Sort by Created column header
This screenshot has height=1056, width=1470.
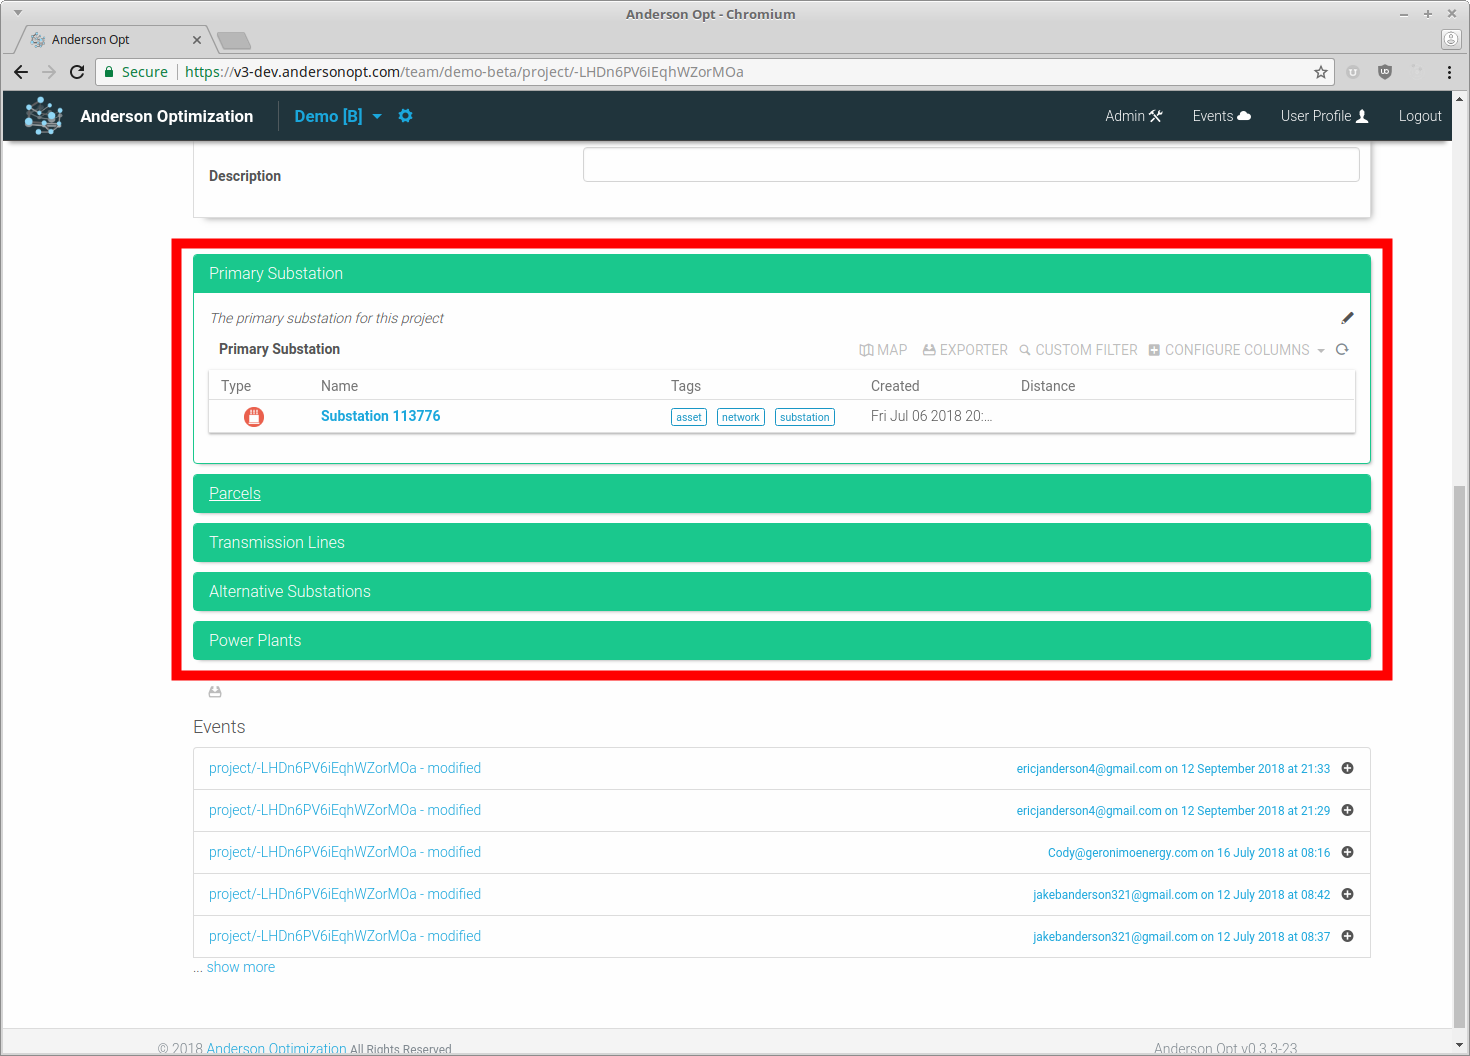[x=895, y=386]
